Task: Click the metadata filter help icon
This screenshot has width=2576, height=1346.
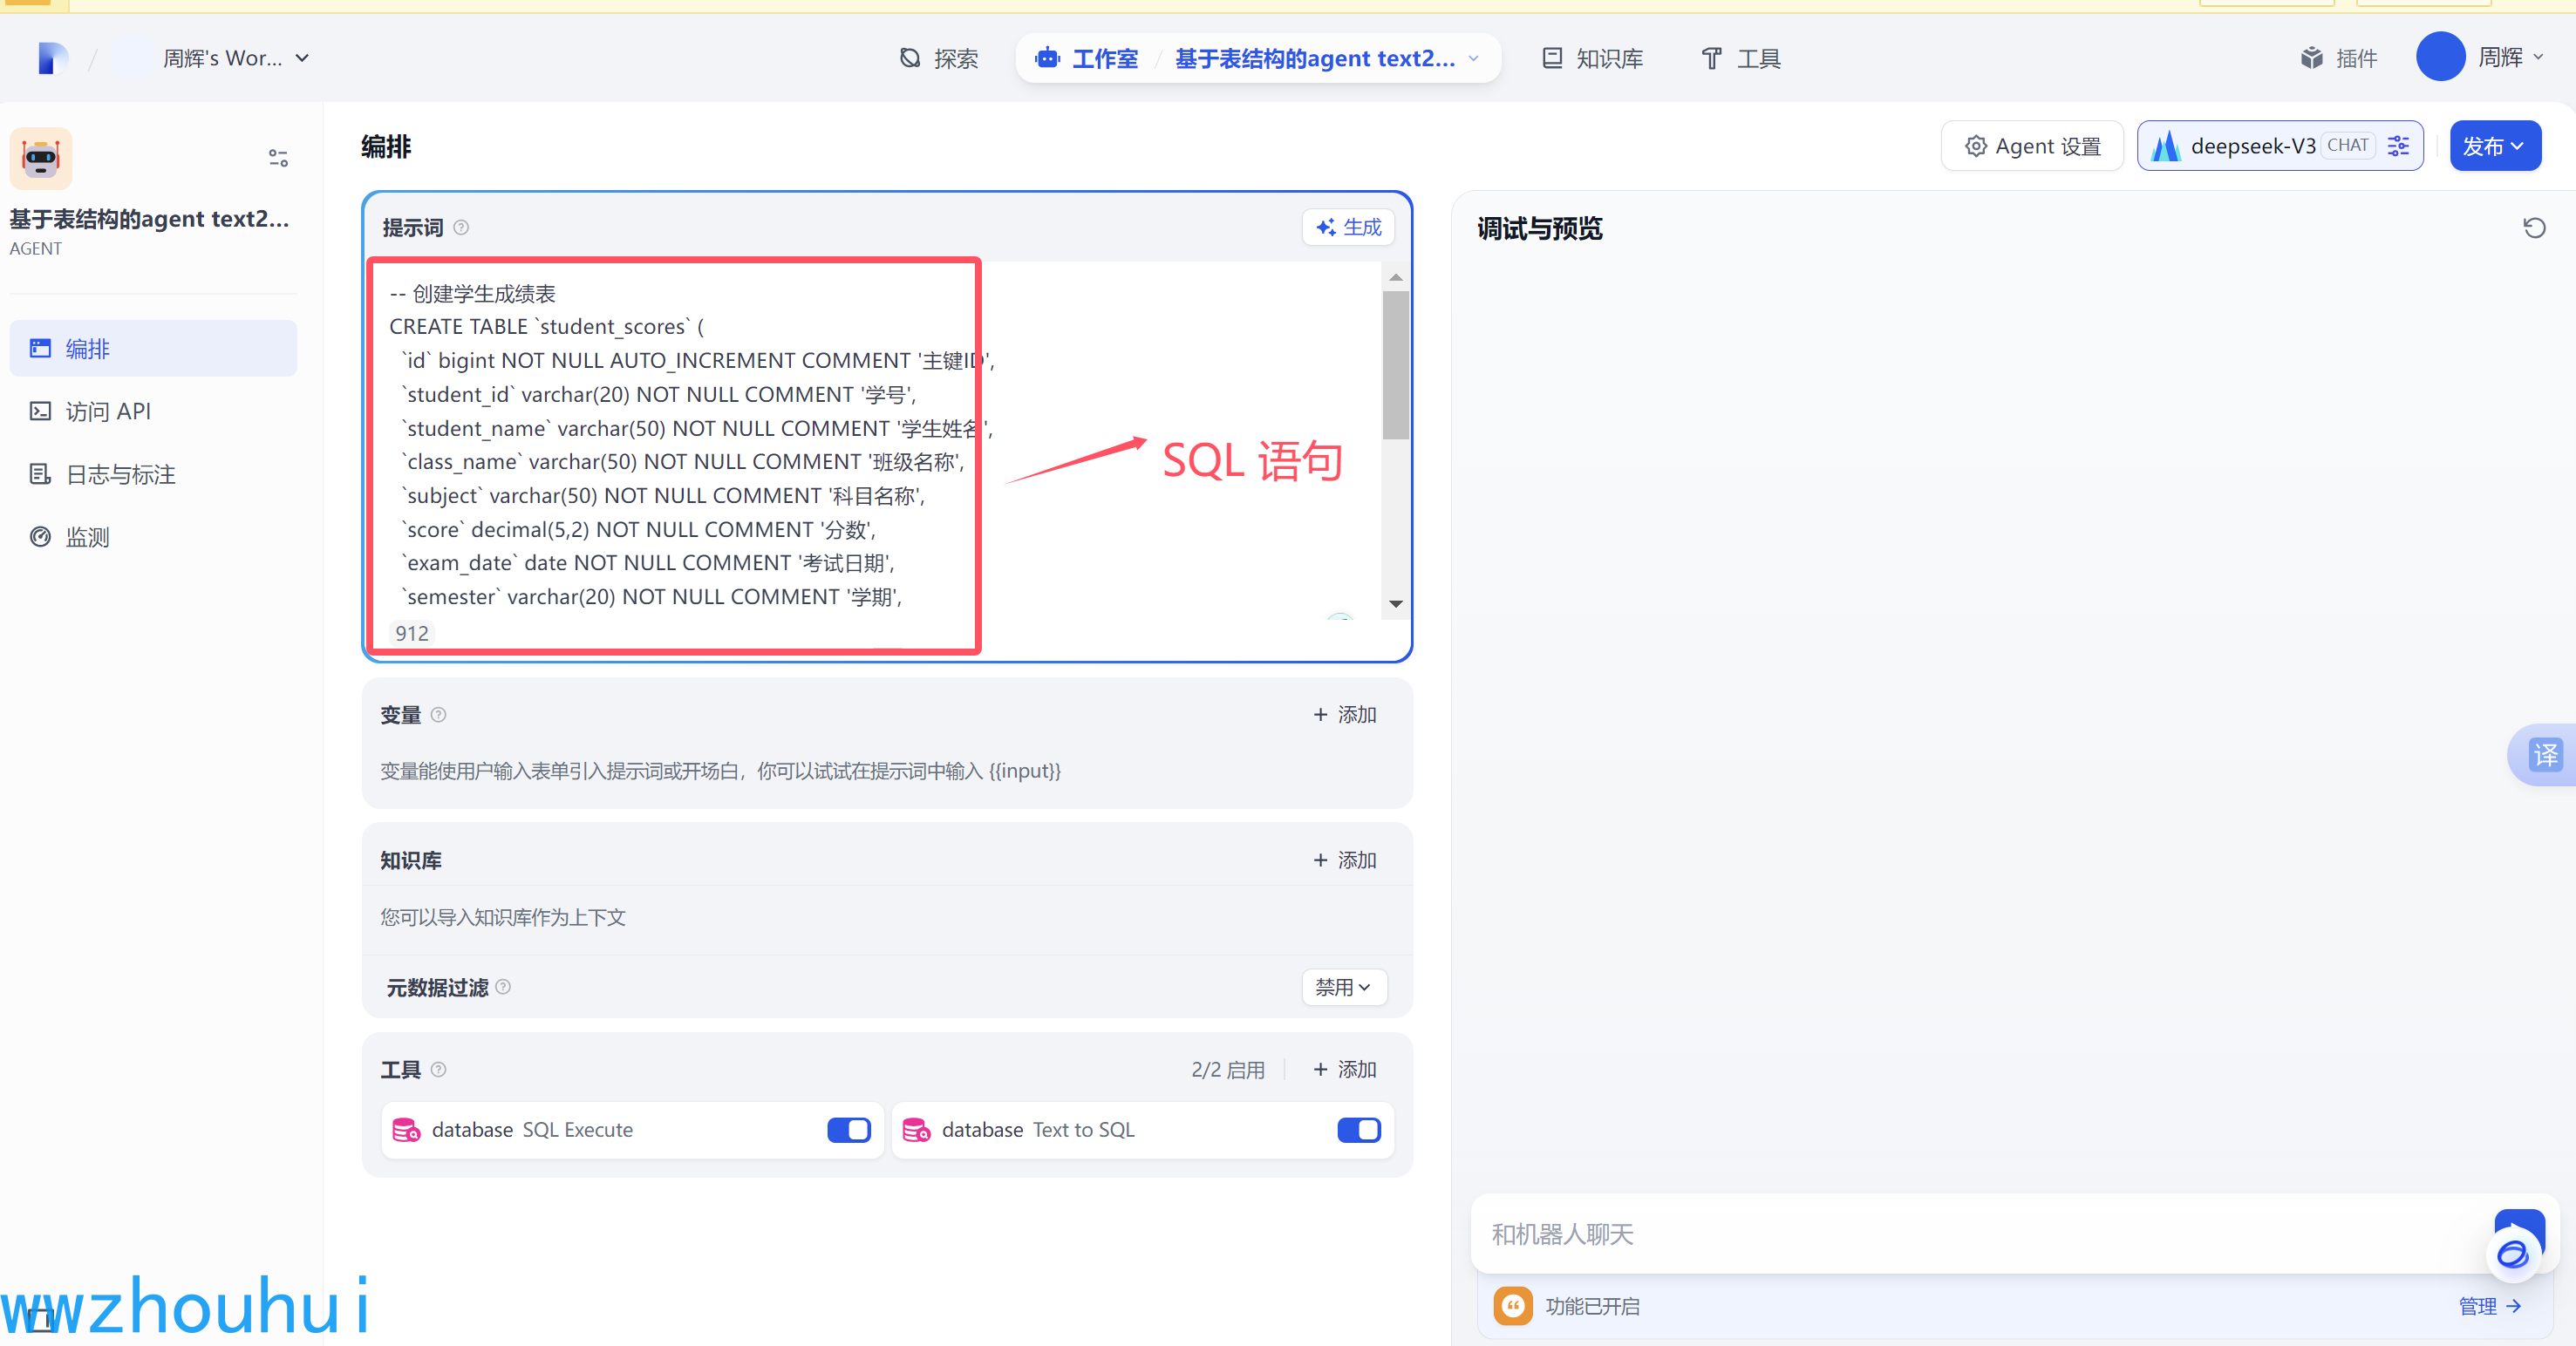Action: click(x=504, y=987)
